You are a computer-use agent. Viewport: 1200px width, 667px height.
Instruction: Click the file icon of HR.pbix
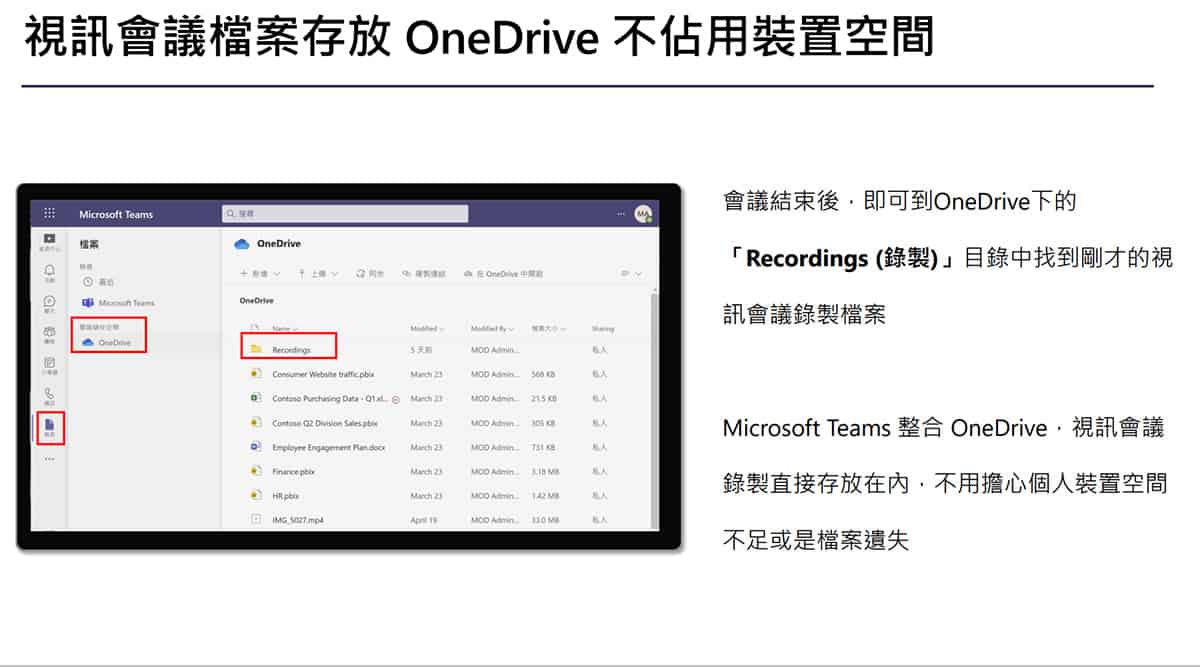pos(256,495)
